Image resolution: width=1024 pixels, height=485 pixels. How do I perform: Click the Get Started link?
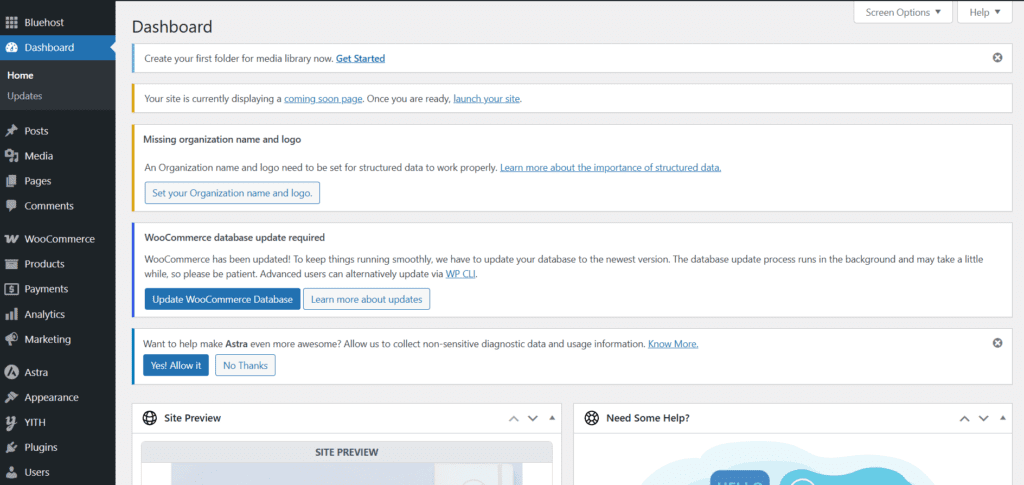(x=360, y=58)
